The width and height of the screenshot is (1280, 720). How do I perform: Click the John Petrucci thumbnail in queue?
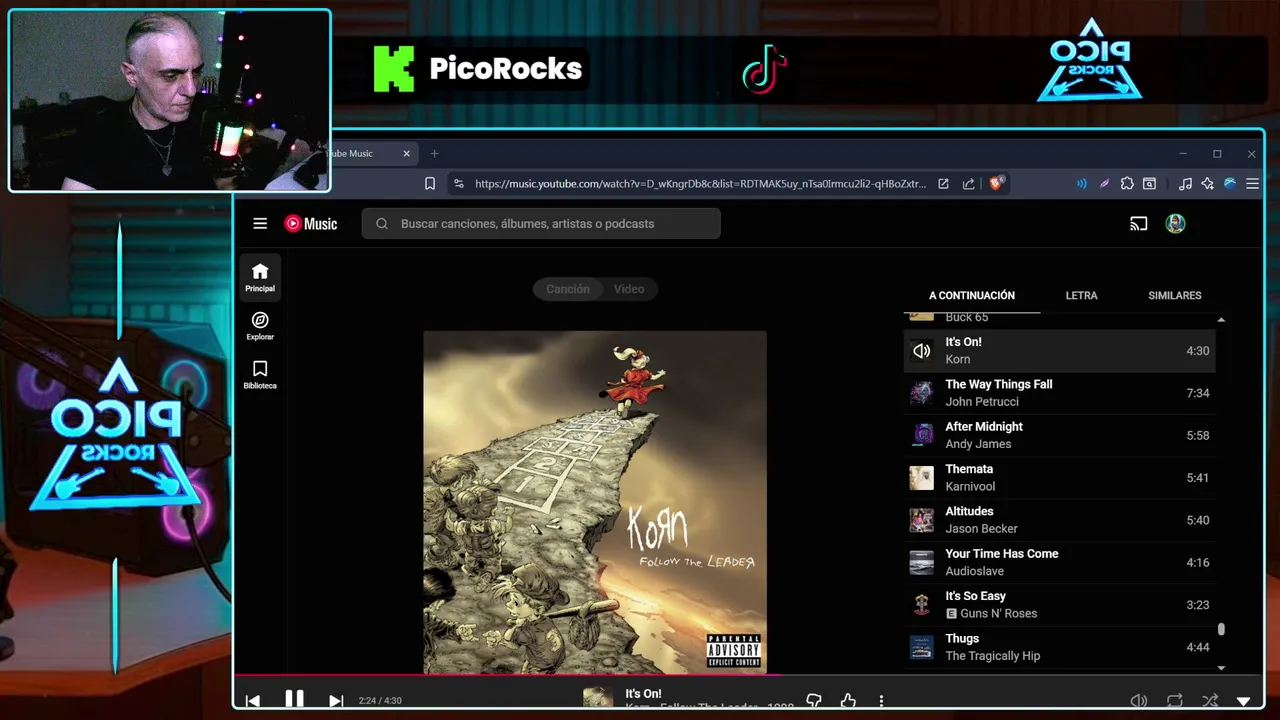(921, 393)
